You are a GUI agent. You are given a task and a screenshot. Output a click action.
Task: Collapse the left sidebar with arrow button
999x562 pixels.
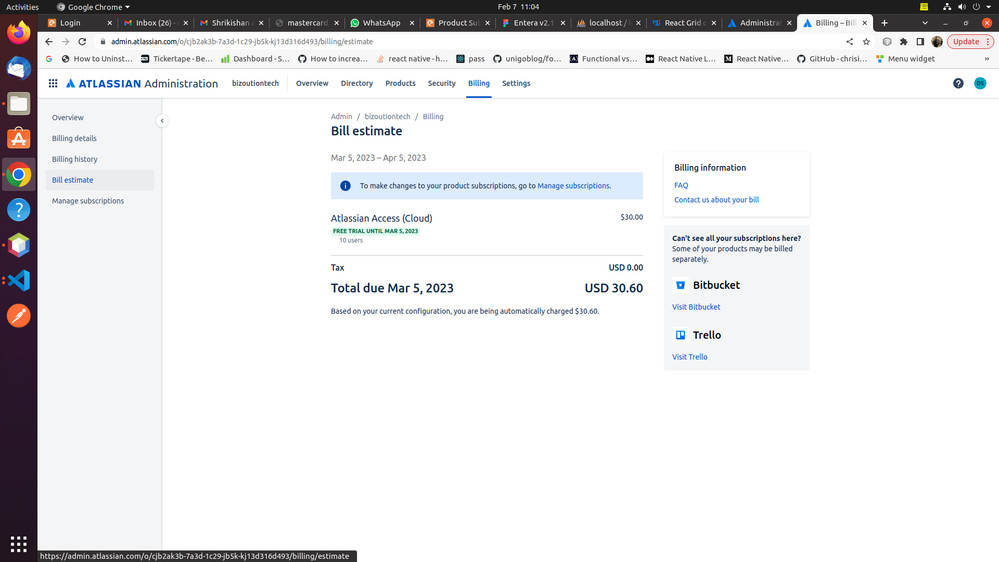pos(162,121)
